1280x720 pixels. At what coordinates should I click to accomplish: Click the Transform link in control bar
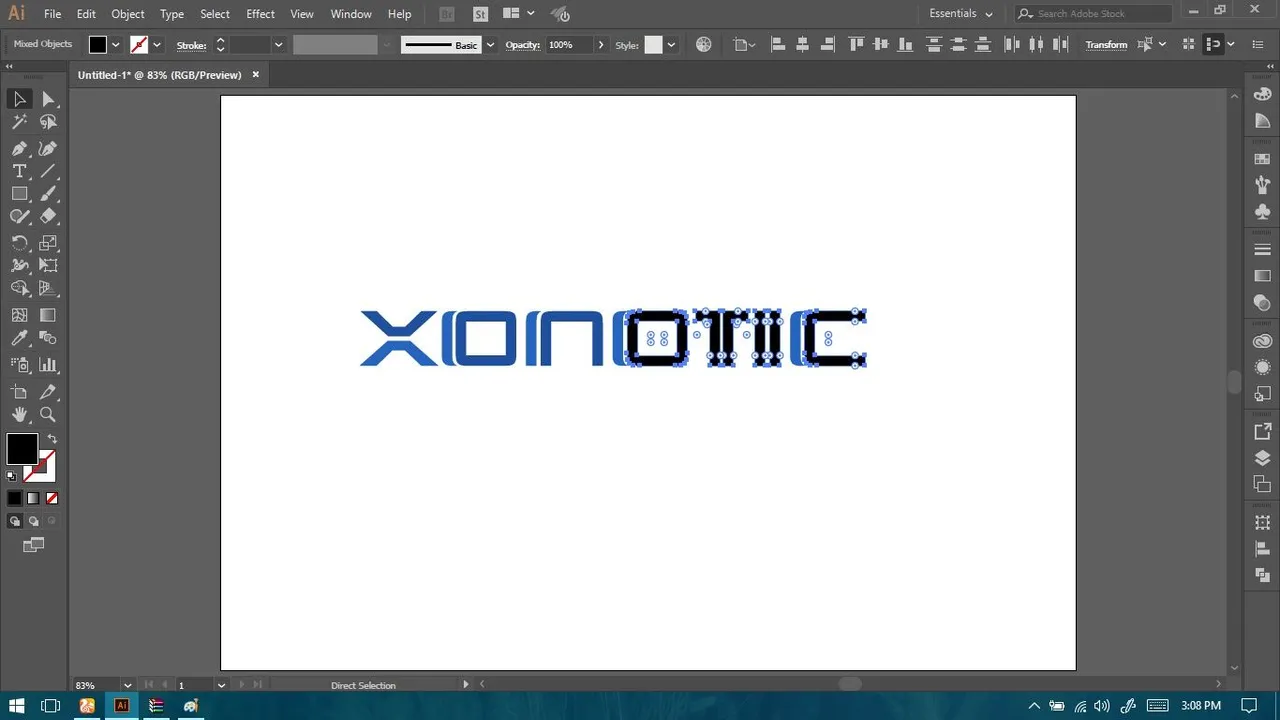tap(1106, 45)
